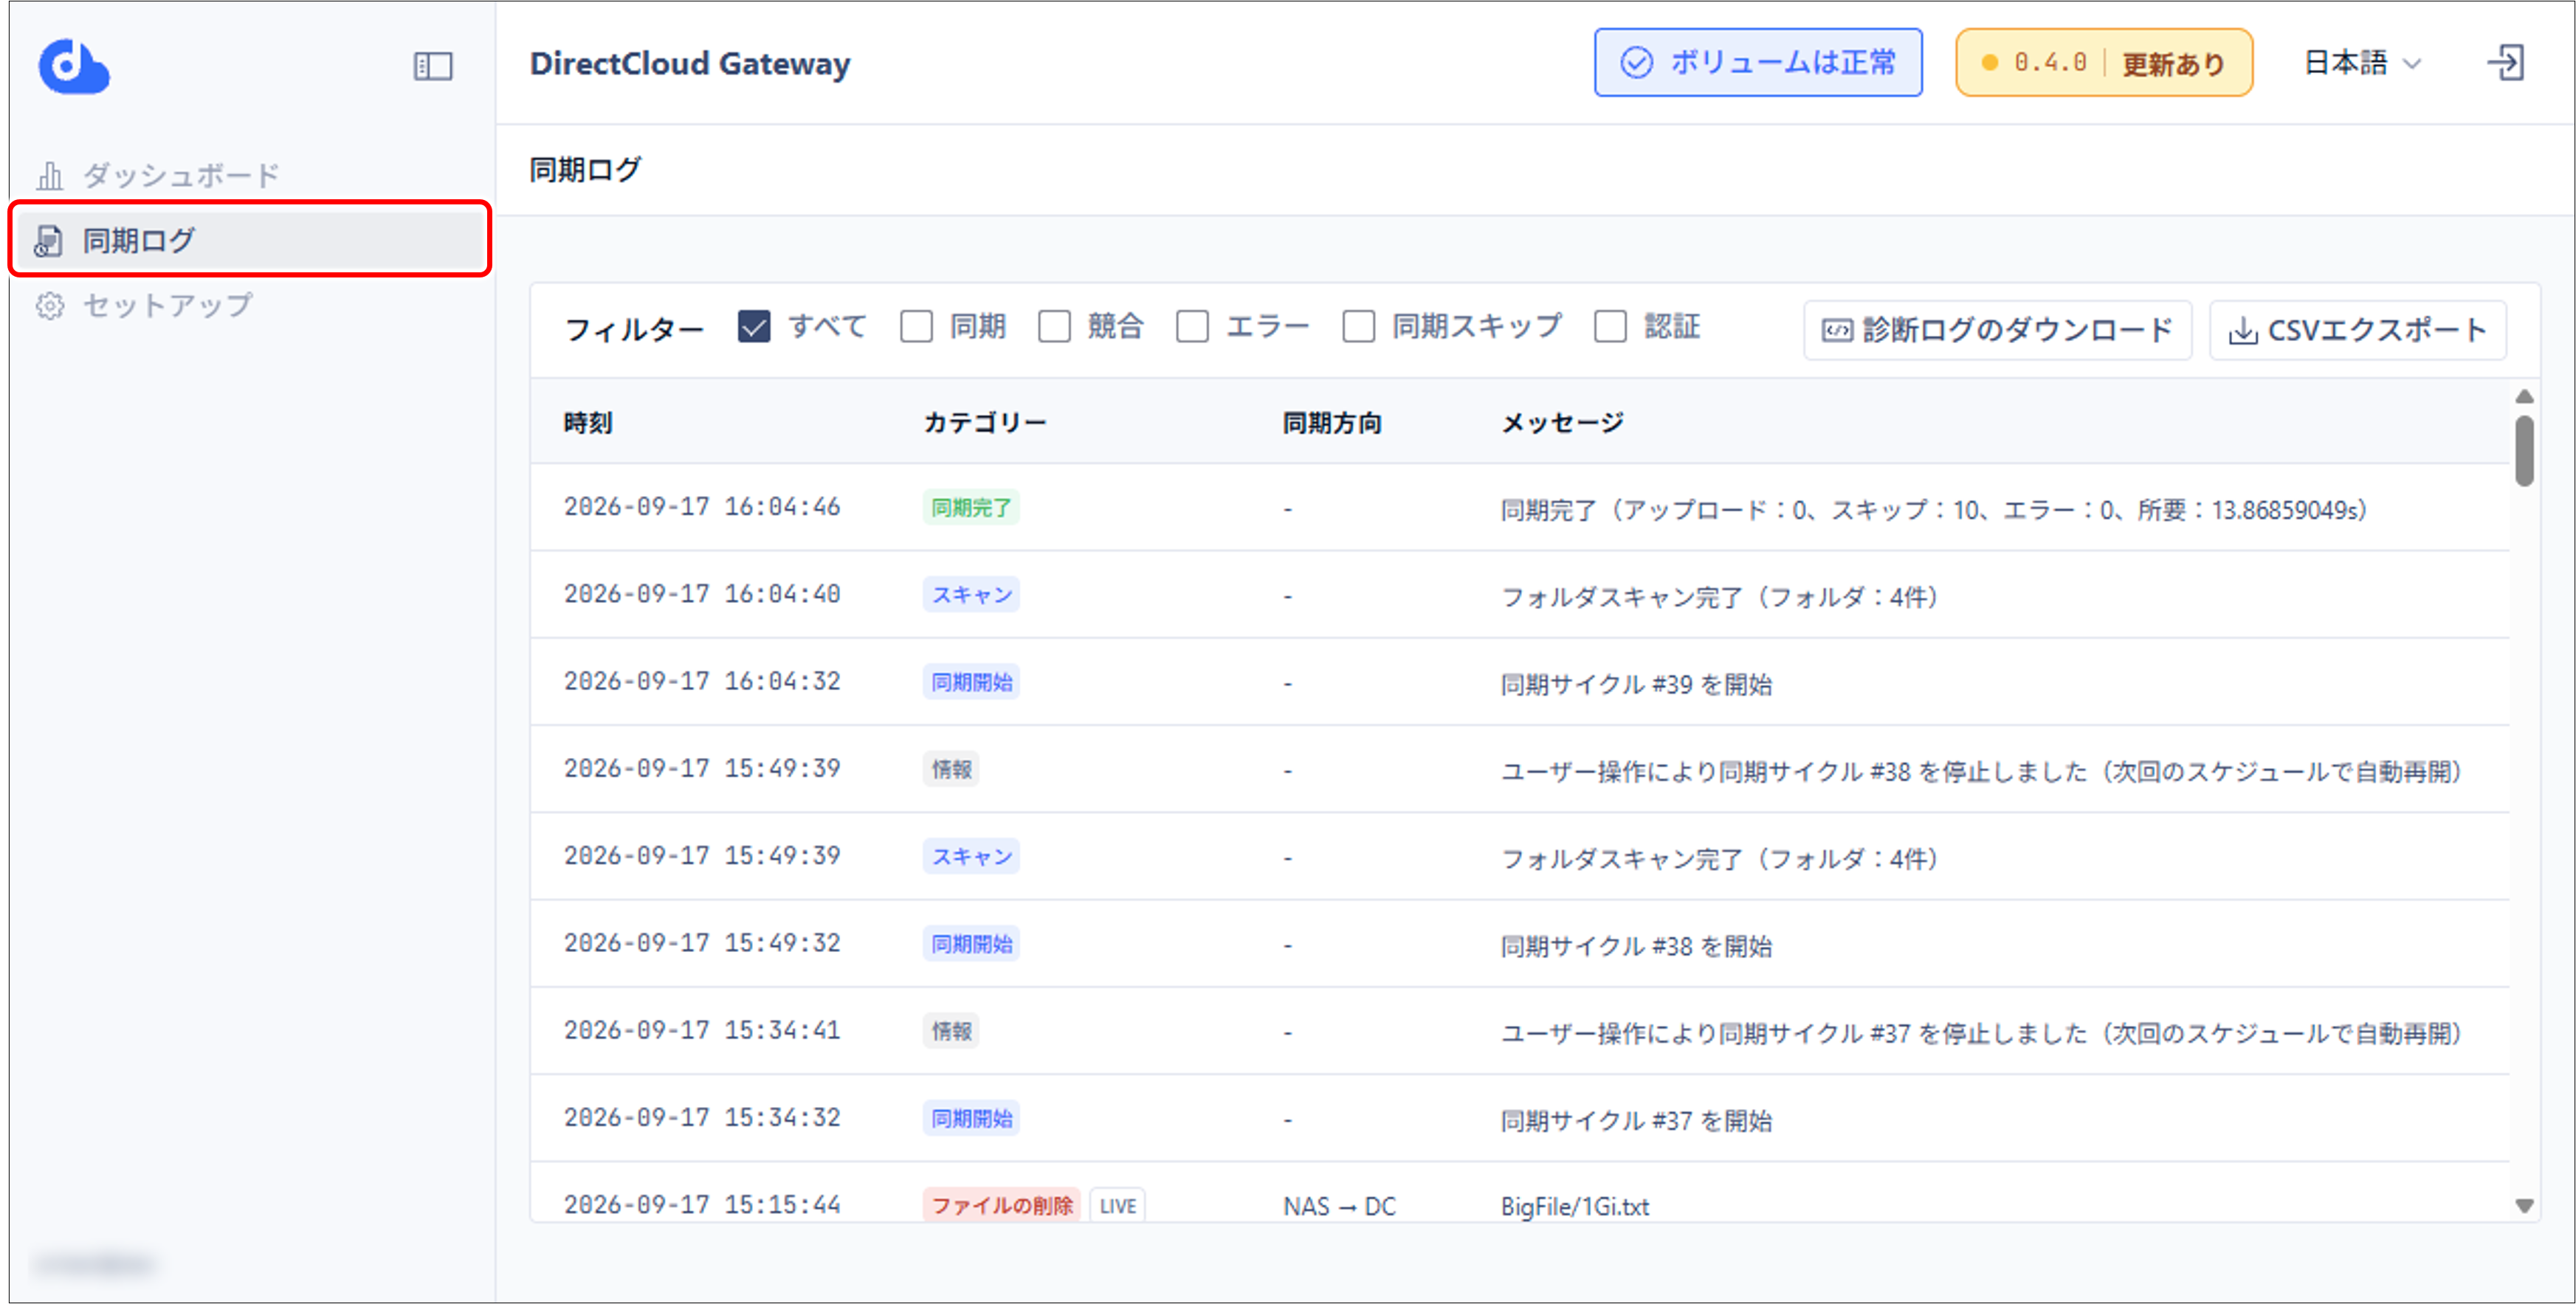Click the ファイルの削除 category tag
Image resolution: width=2576 pixels, height=1304 pixels.
[x=1001, y=1205]
